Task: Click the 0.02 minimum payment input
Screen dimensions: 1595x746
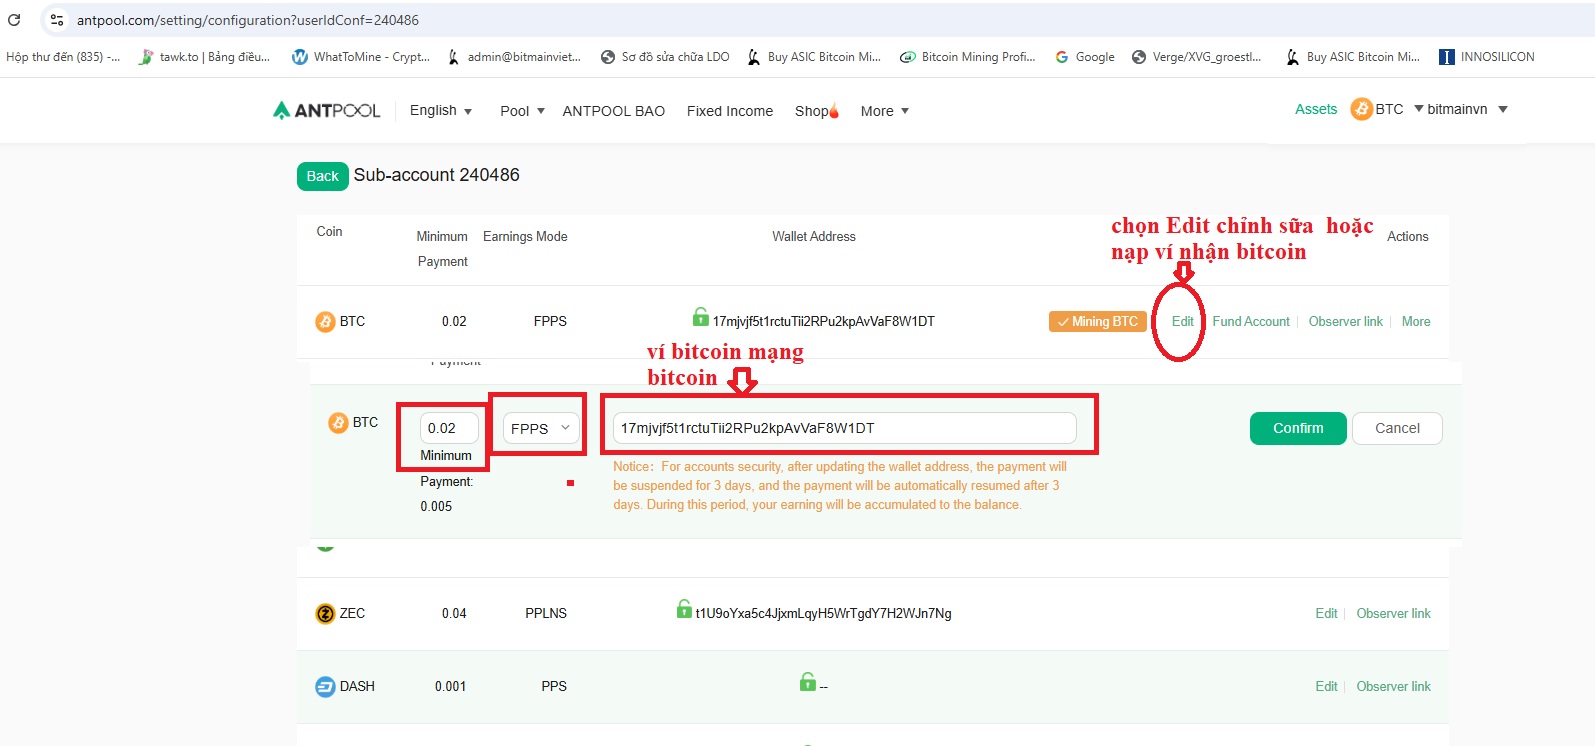Action: click(449, 428)
